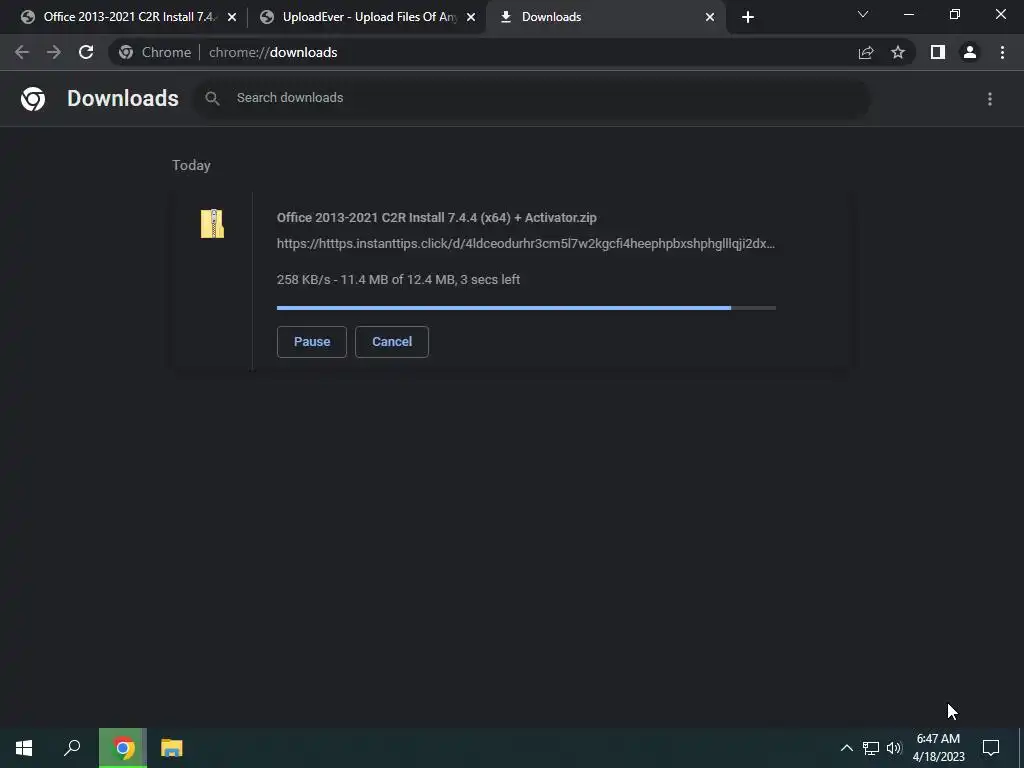The width and height of the screenshot is (1024, 768).
Task: Select the Downloads tab
Action: (606, 17)
